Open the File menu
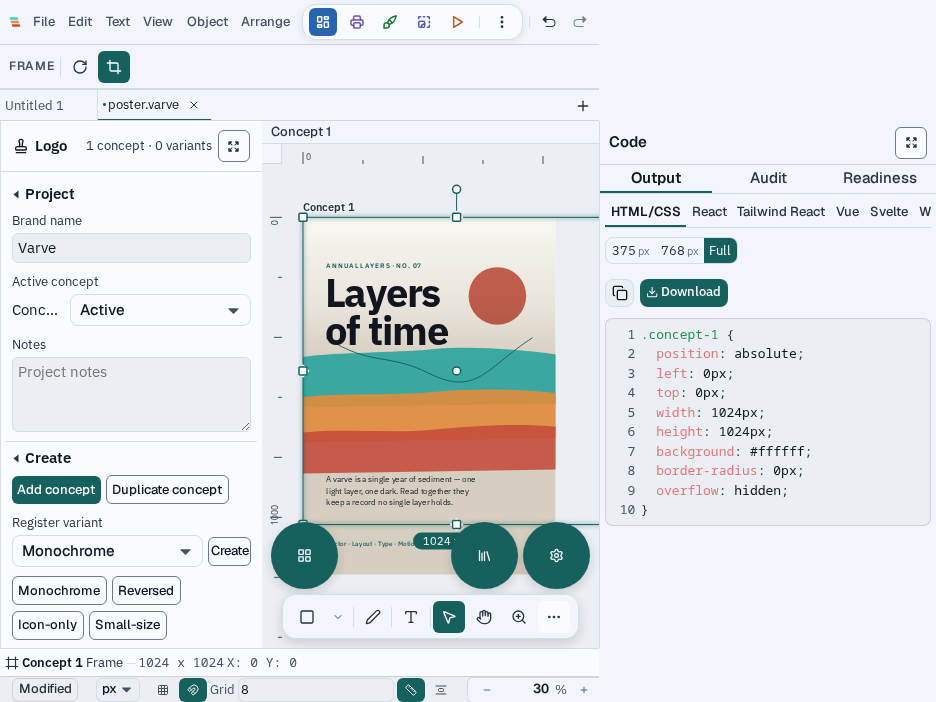The image size is (936, 702). [44, 22]
